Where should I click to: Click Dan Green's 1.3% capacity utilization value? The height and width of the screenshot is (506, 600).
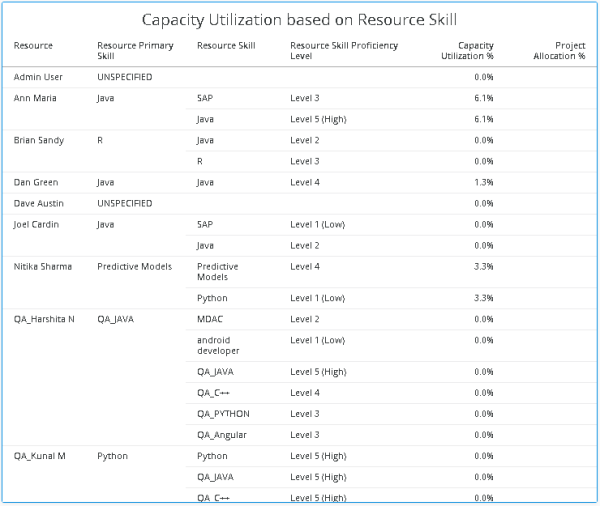(484, 182)
